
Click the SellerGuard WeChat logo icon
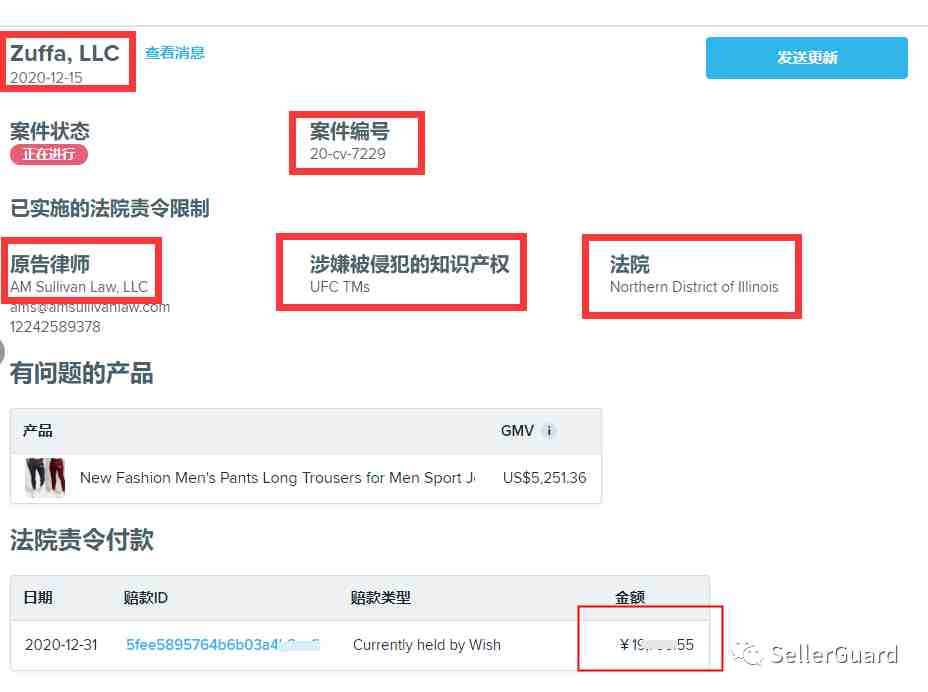click(747, 654)
